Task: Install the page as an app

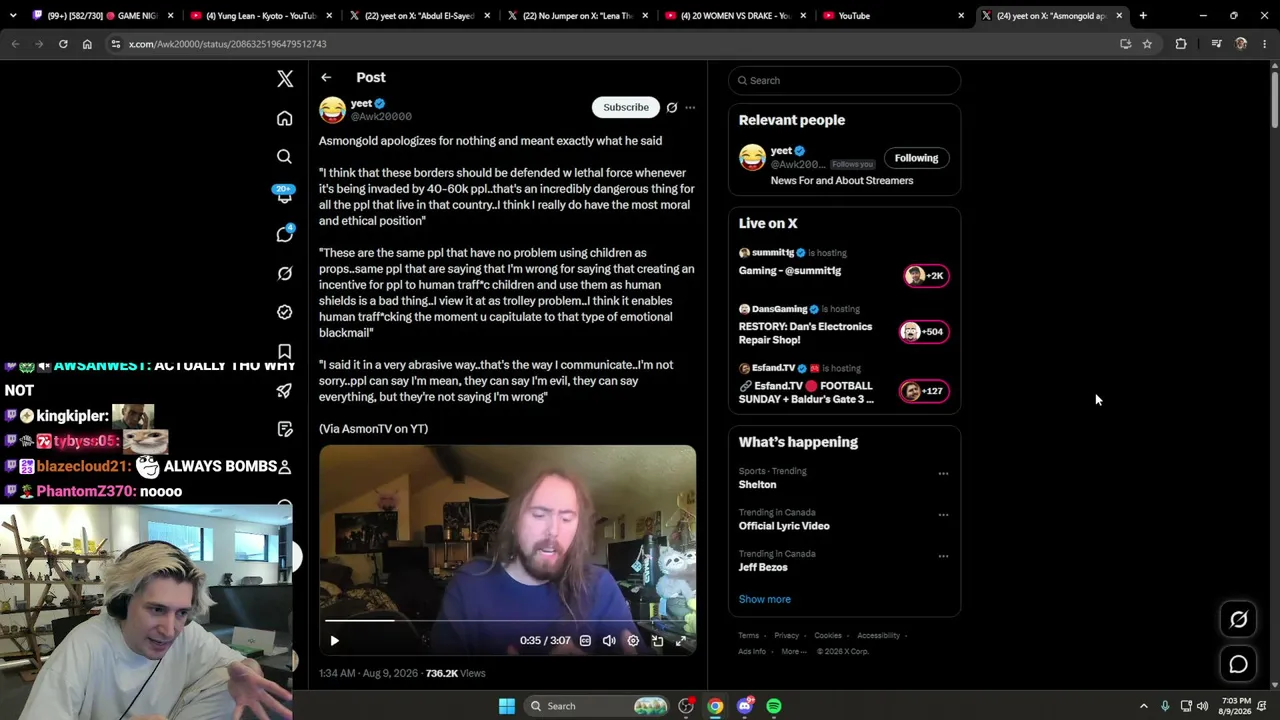Action: click(1125, 44)
